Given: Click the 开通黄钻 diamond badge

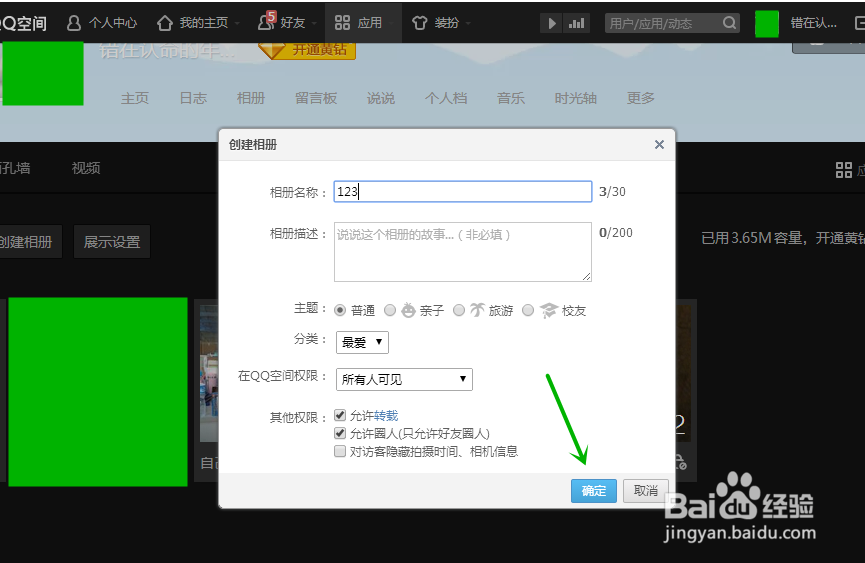Looking at the screenshot, I should [307, 50].
